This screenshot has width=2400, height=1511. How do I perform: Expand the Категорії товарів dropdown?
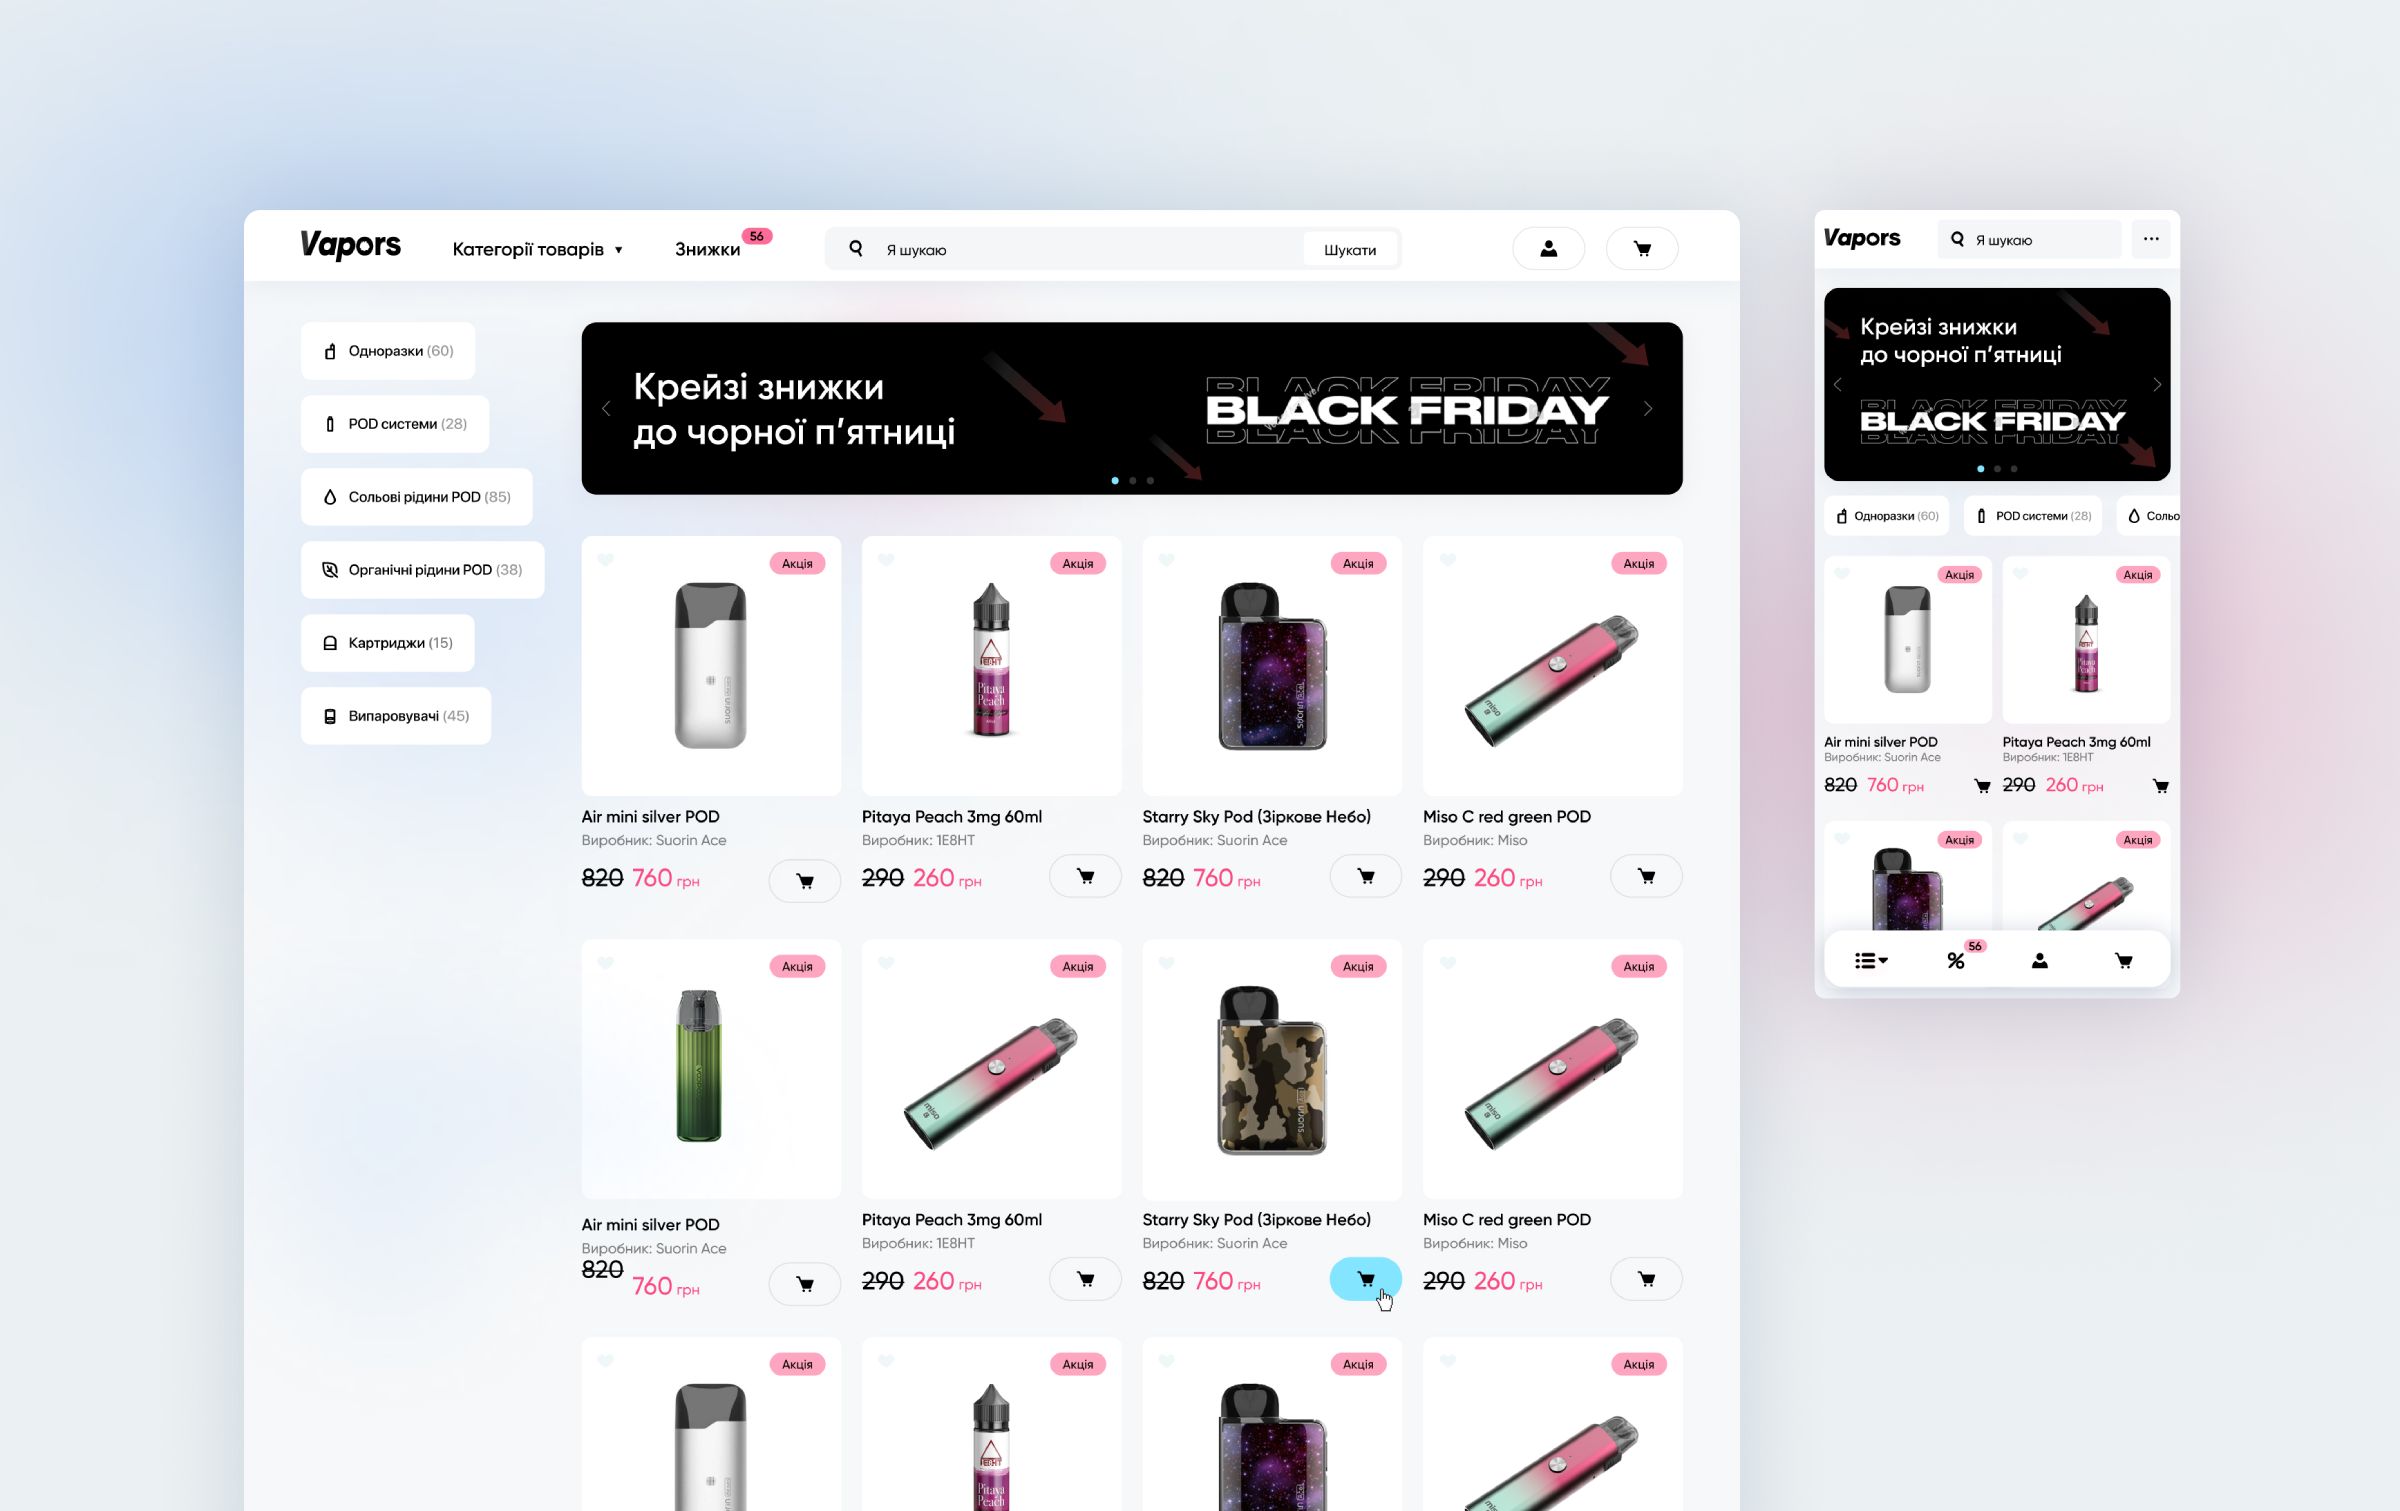click(x=538, y=249)
